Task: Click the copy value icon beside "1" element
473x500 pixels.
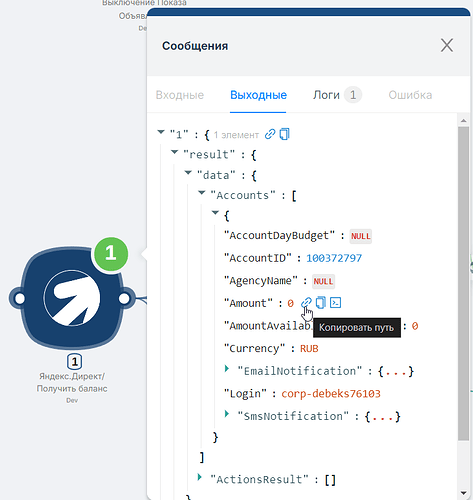Action: (284, 134)
